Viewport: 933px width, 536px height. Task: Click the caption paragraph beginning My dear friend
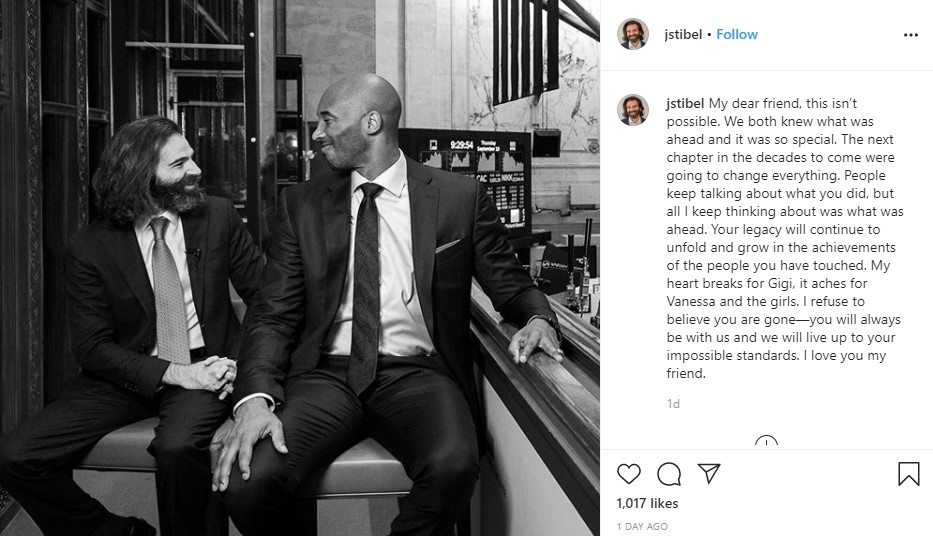tap(785, 238)
